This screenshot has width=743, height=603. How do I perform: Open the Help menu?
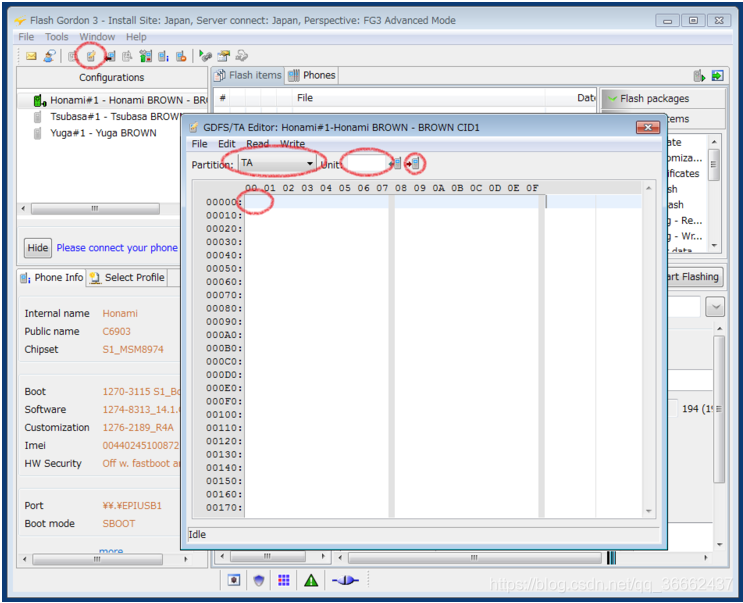pyautogui.click(x=136, y=37)
